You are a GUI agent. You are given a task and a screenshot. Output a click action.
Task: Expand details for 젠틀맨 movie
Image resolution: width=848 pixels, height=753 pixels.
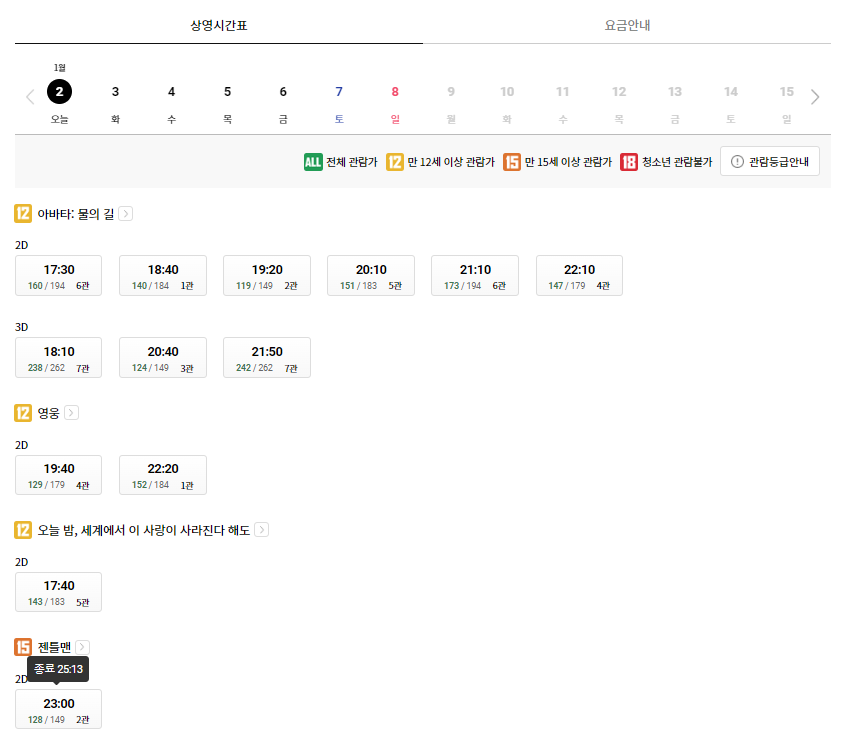pyautogui.click(x=83, y=647)
